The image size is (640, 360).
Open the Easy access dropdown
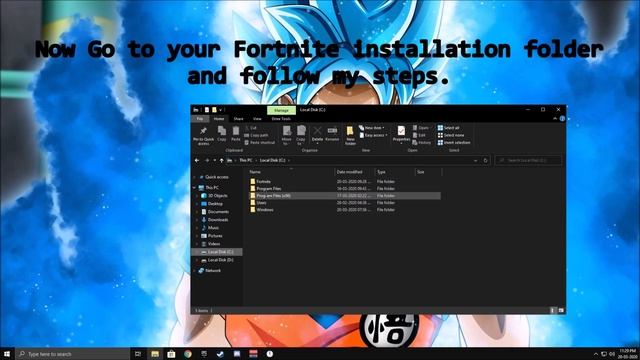pos(373,135)
